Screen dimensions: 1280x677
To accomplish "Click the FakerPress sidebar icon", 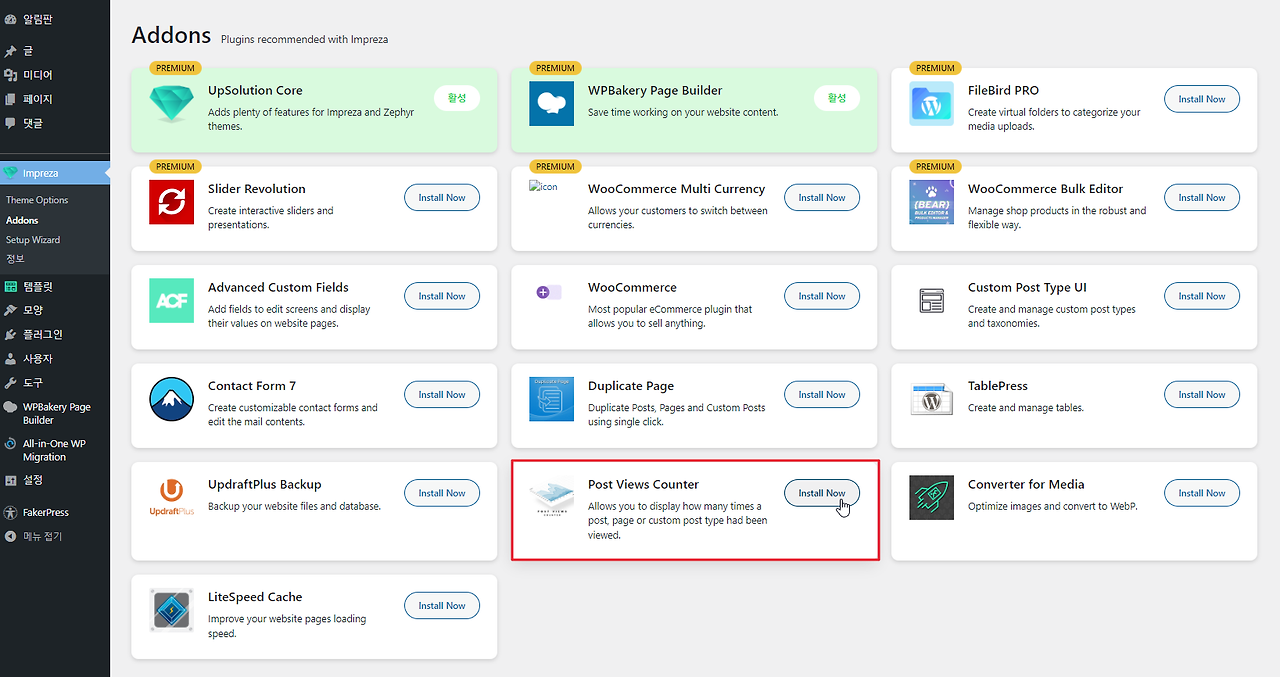I will click(x=11, y=512).
